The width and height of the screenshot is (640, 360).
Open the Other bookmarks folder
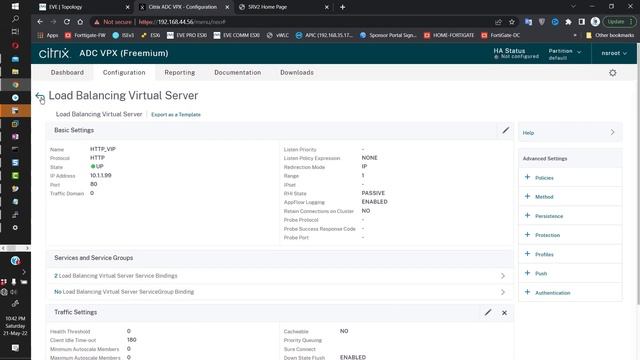coord(610,36)
